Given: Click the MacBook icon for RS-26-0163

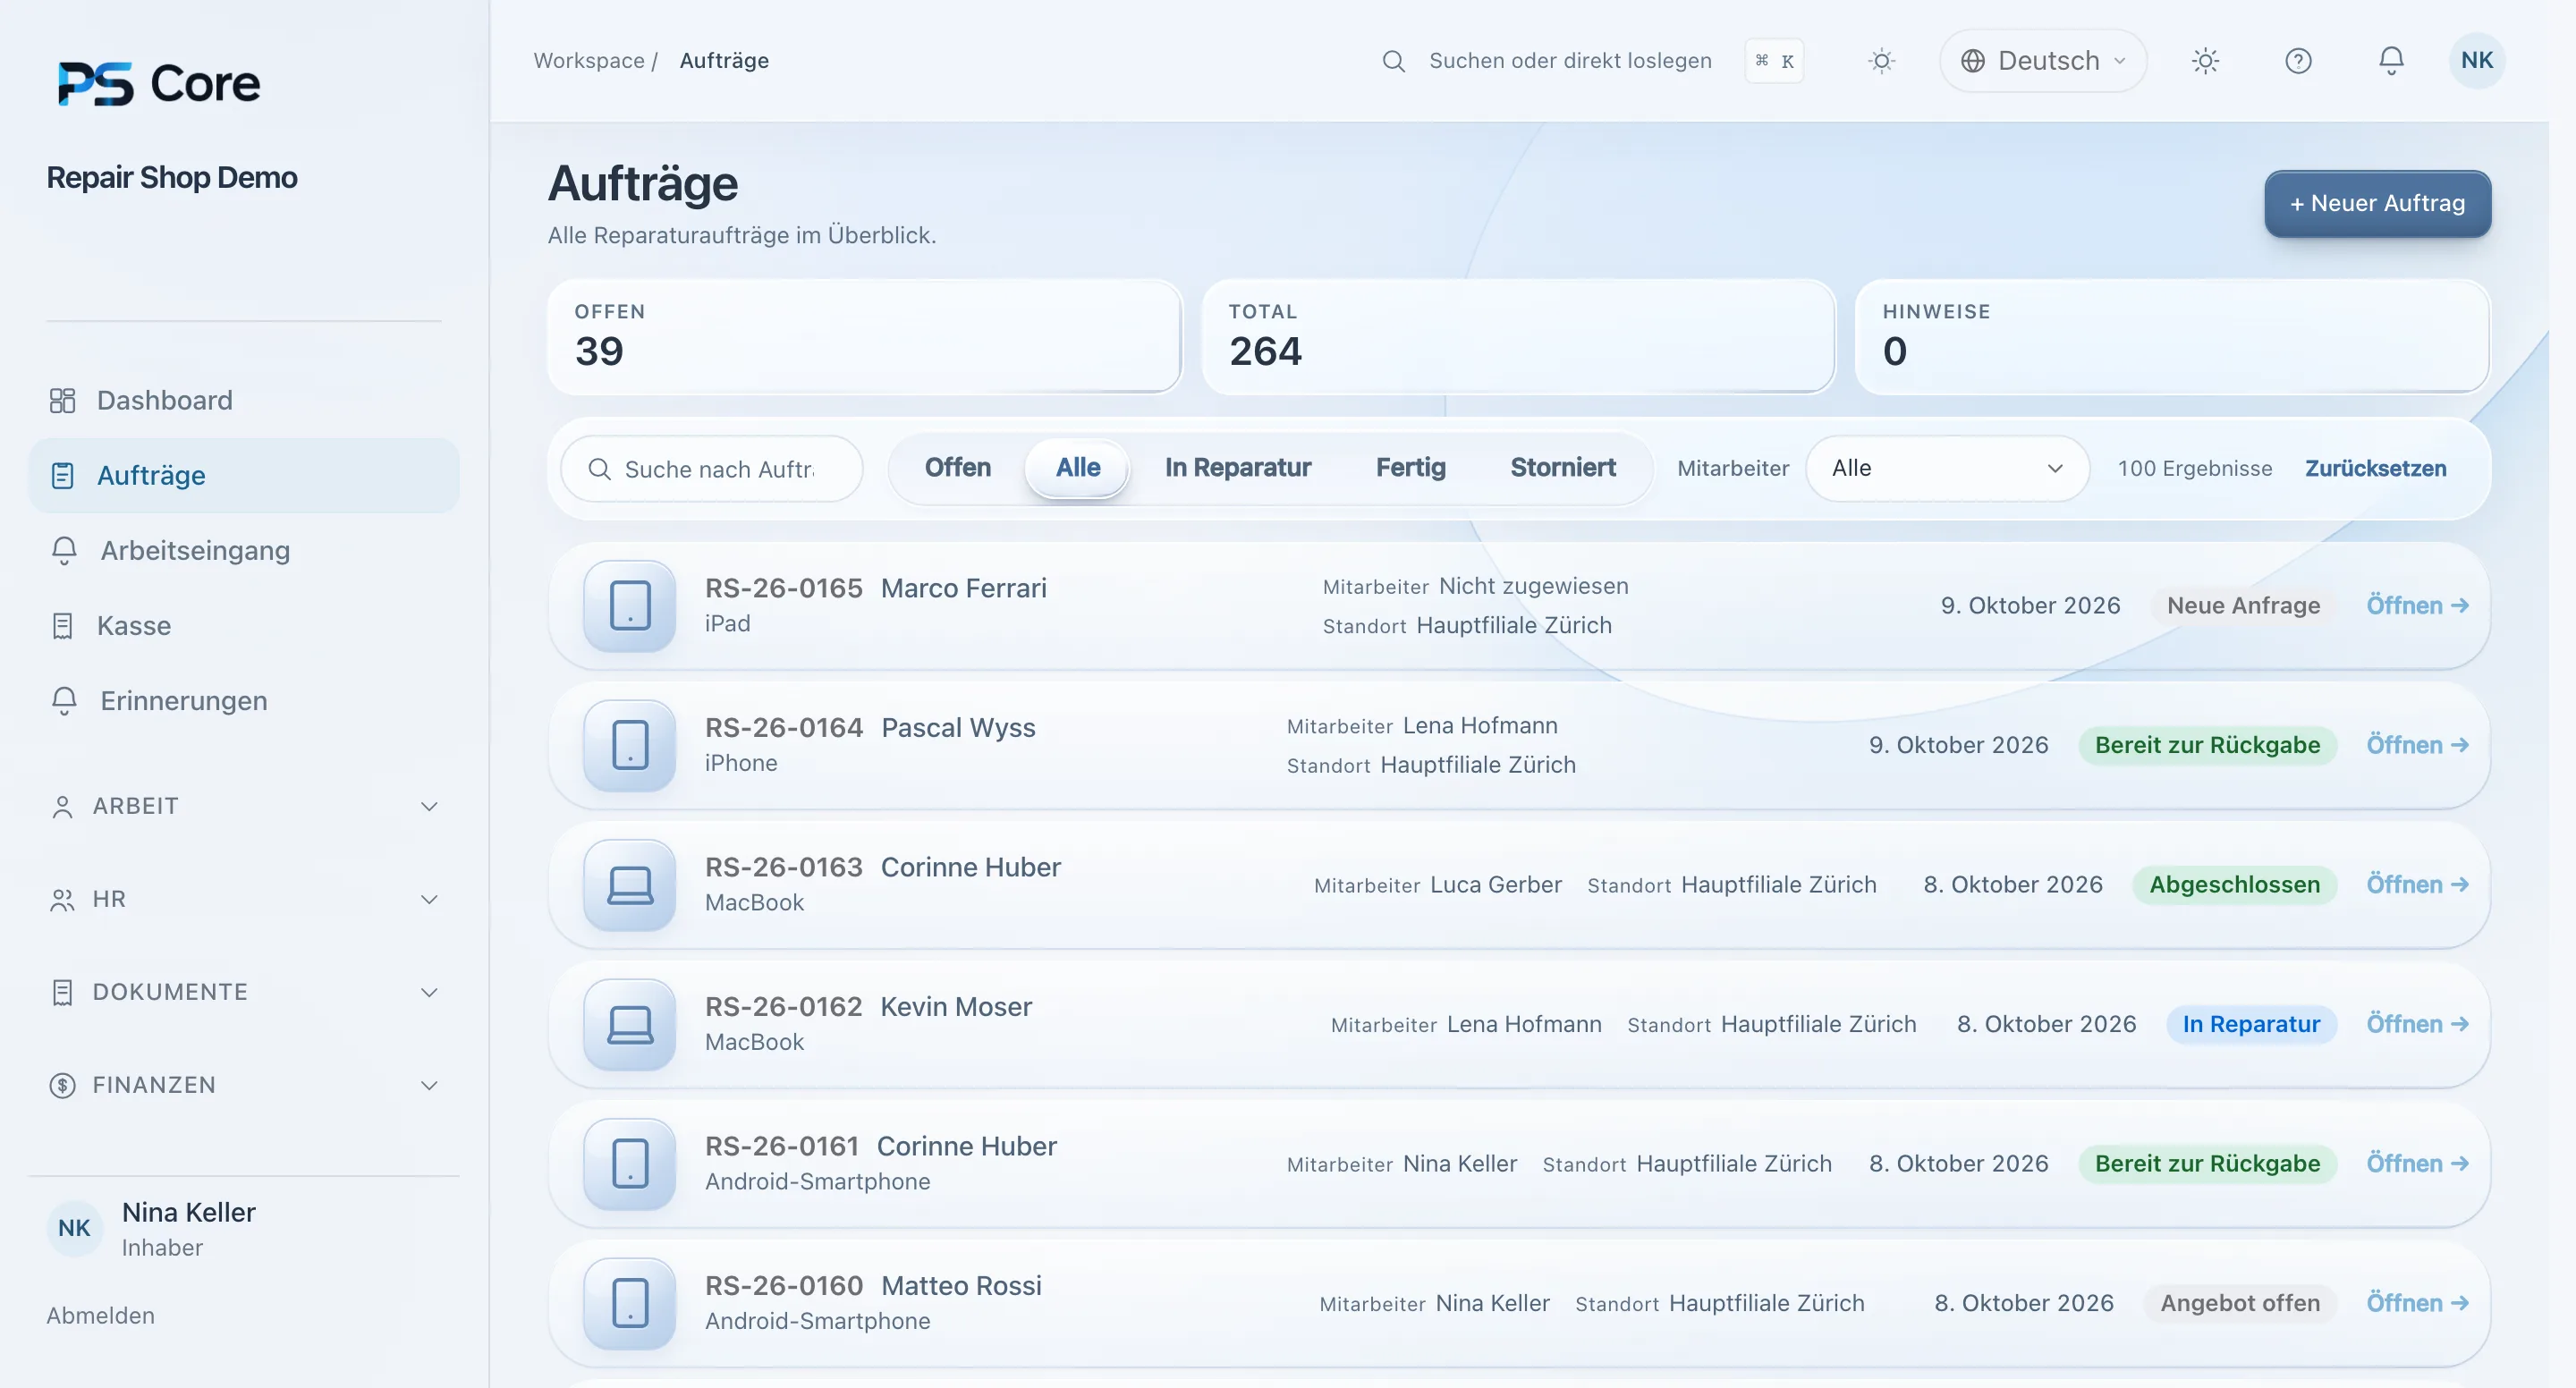Looking at the screenshot, I should coord(630,884).
